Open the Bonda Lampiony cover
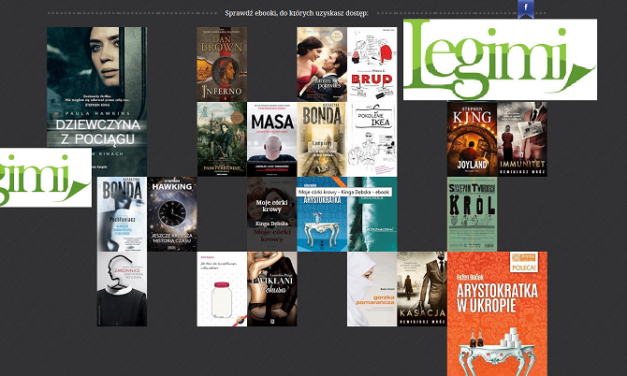The image size is (627, 376). point(321,139)
